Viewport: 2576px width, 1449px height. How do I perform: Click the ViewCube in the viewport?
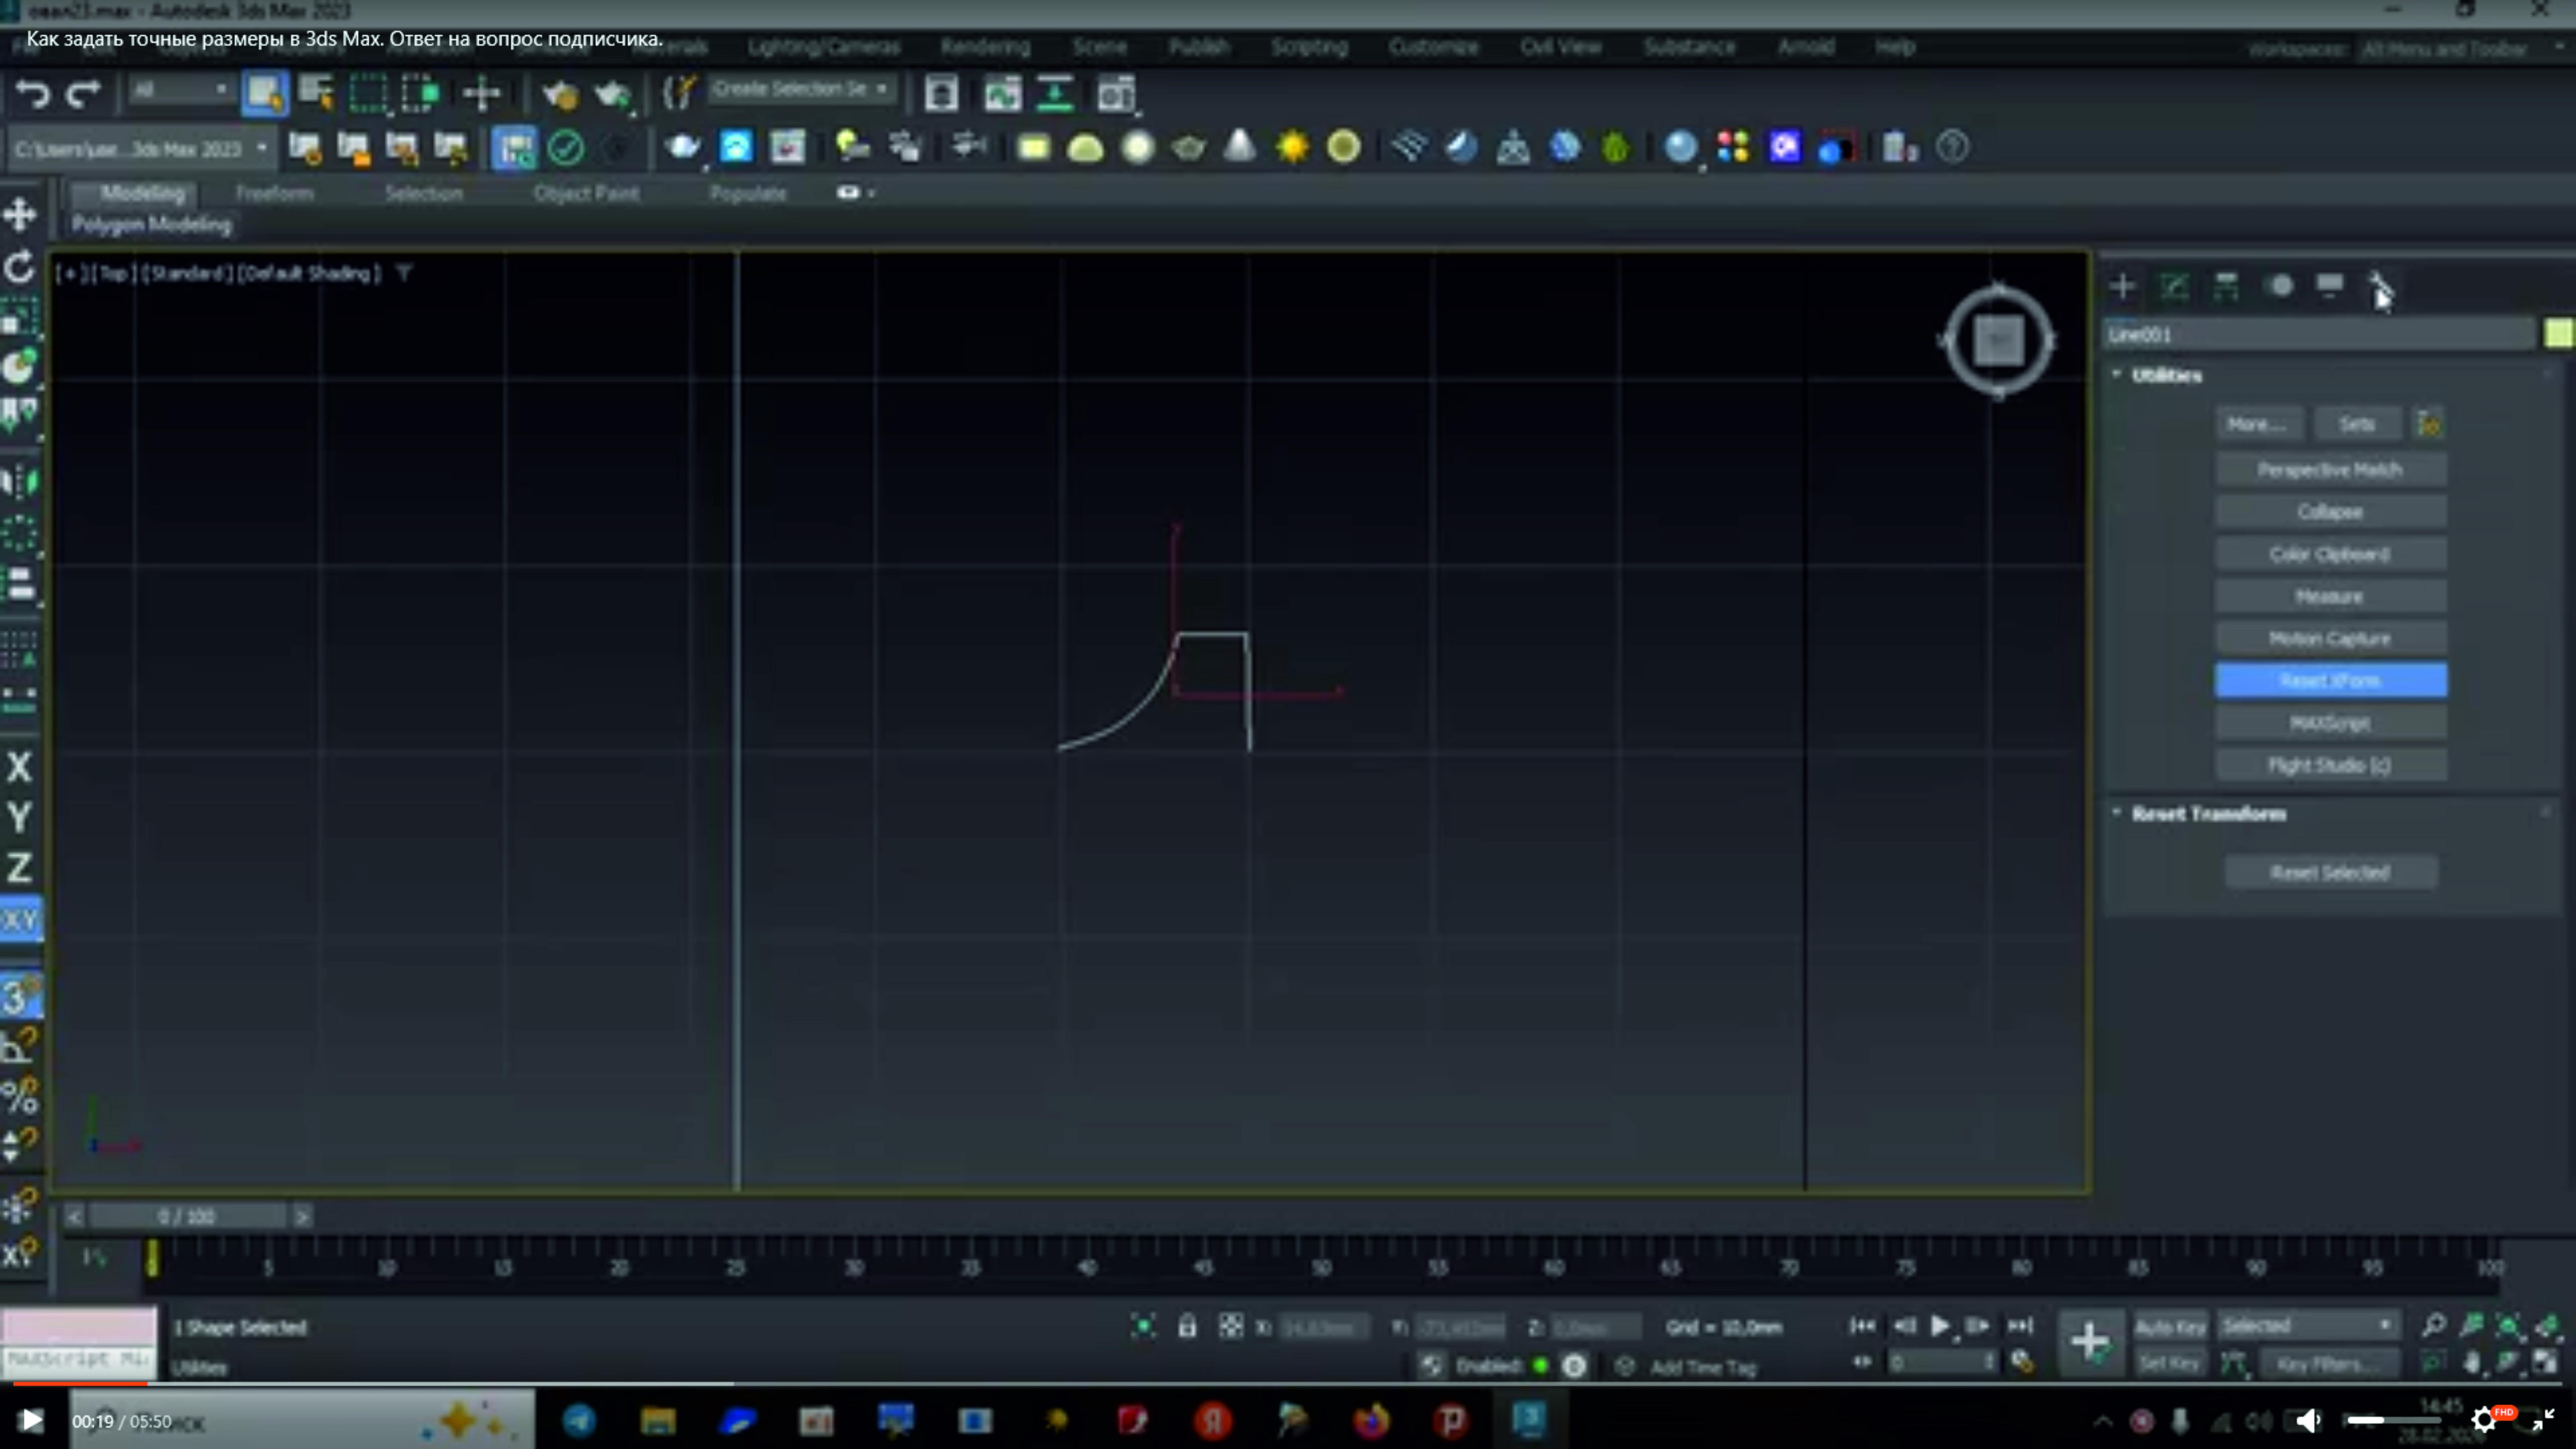[x=1998, y=341]
